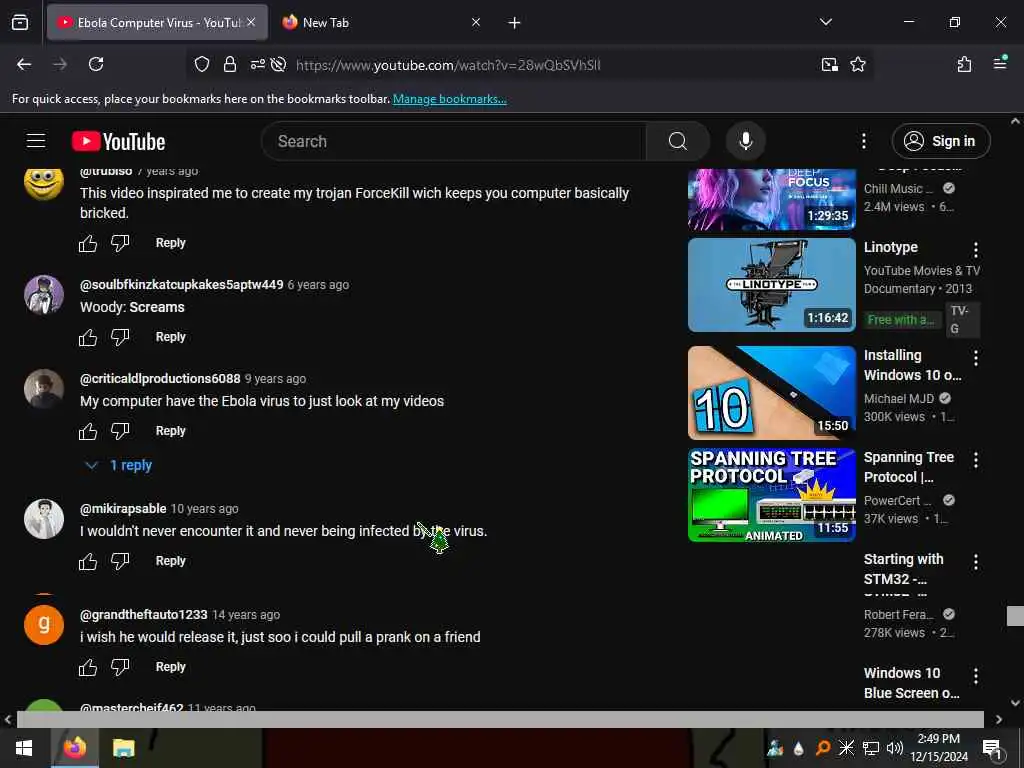Screen dimensions: 1024x768
Task: Open the YouTube hamburger guide menu
Action: (36, 141)
